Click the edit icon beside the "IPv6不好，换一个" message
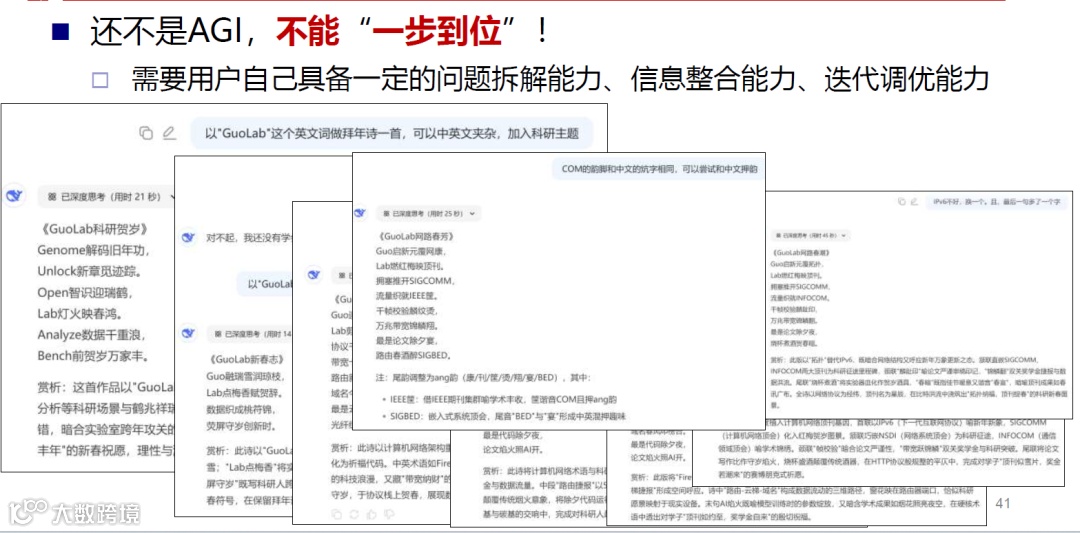Image resolution: width=1080 pixels, height=533 pixels. 914,202
